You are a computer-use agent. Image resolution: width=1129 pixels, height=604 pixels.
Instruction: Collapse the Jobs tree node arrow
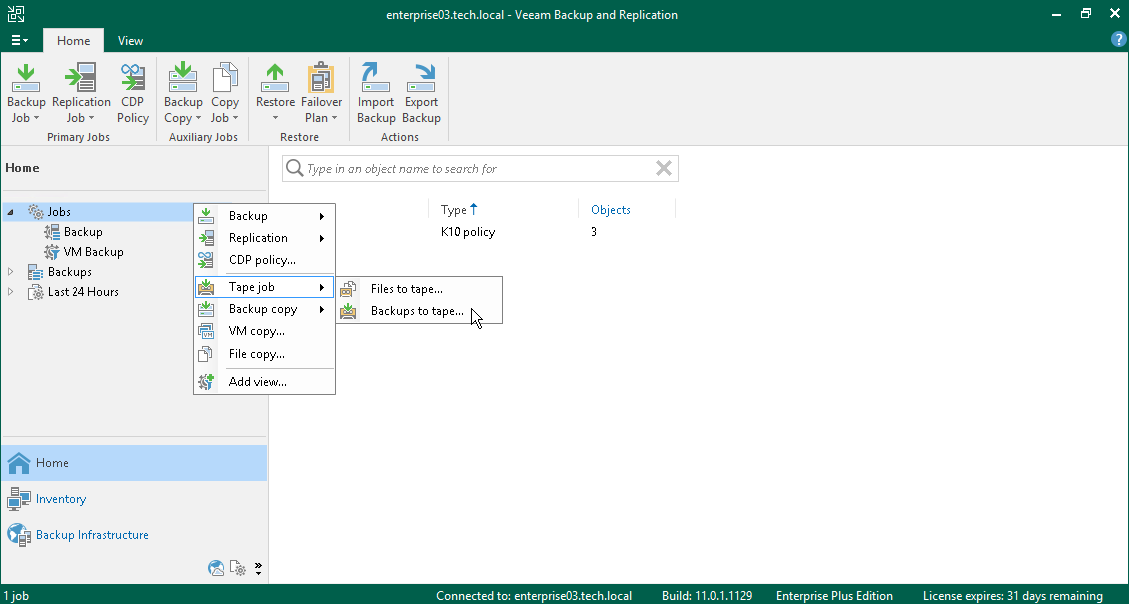10,212
